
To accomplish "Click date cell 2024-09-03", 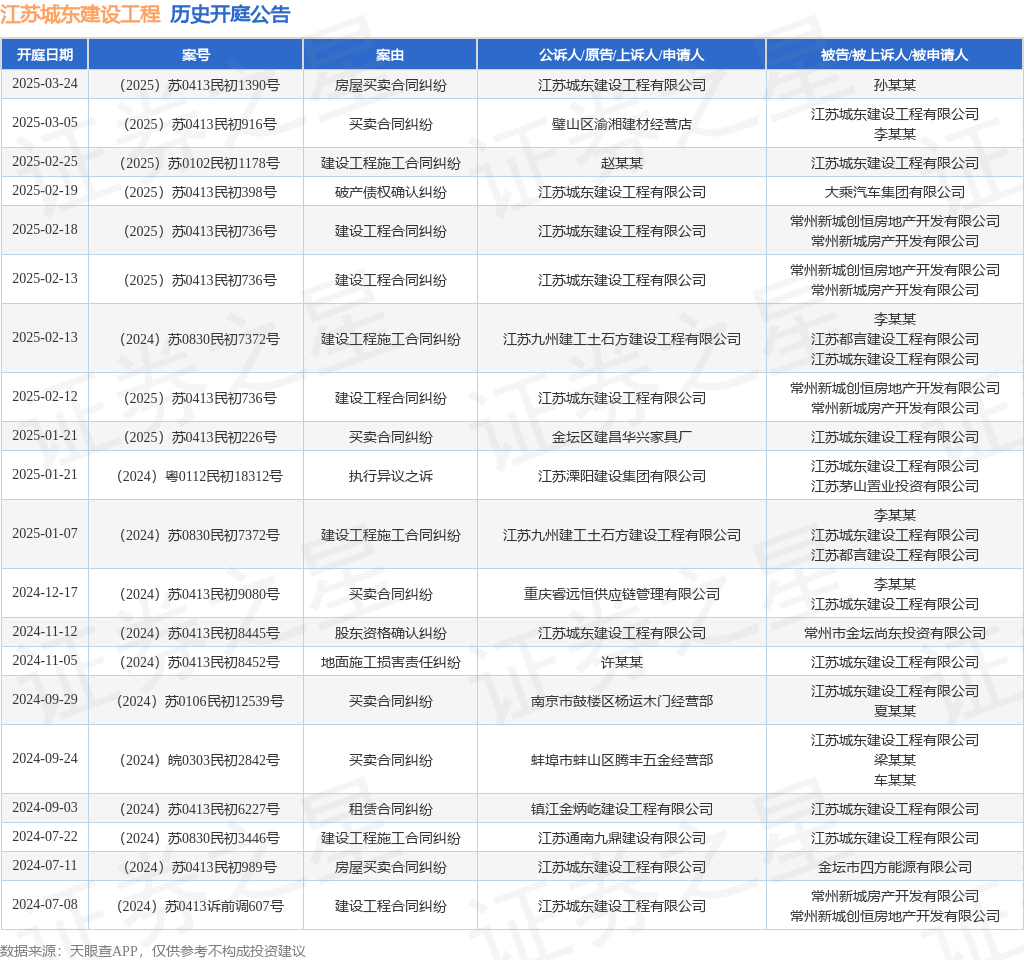I will 44,808.
